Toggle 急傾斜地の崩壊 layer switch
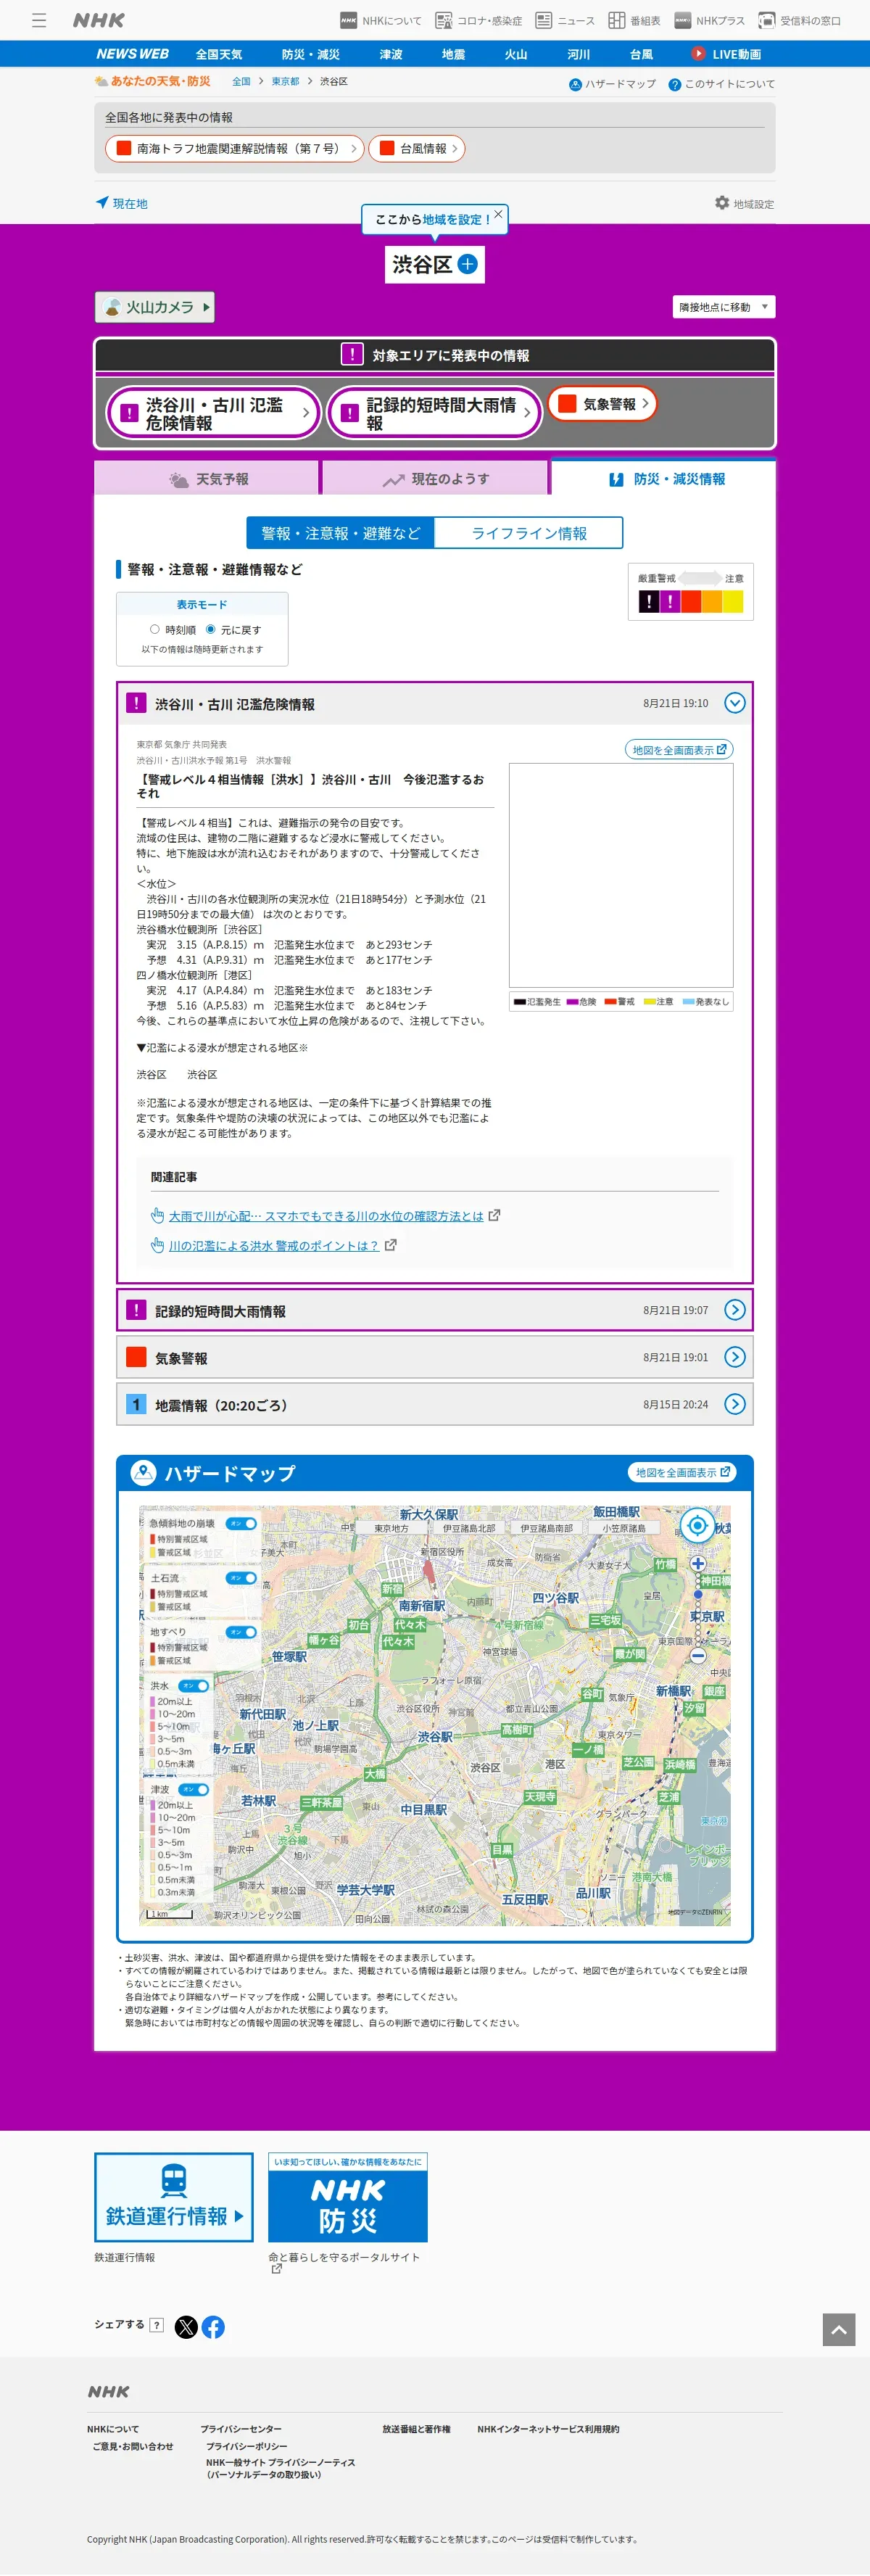 click(241, 1524)
